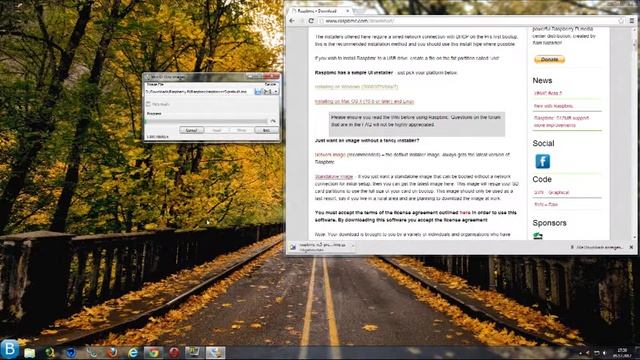Open the Windows Start orb
The width and height of the screenshot is (640, 360).
9,349
